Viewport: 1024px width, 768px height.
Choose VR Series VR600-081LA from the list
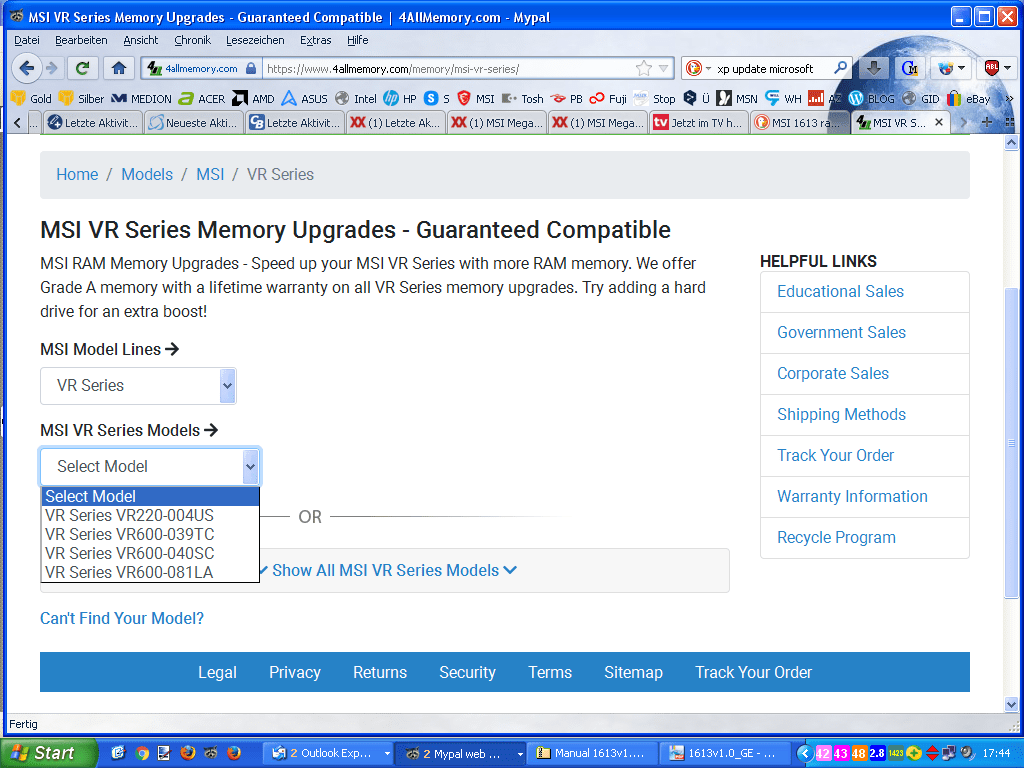tap(151, 572)
